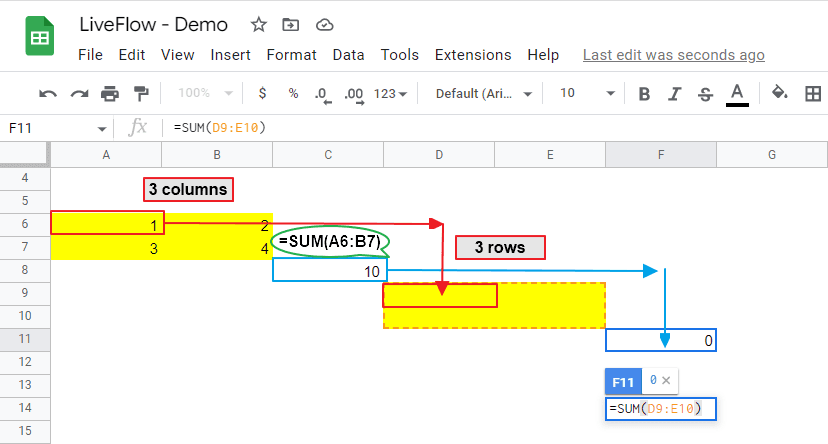The image size is (828, 444).
Task: Format as percent
Action: click(x=293, y=93)
